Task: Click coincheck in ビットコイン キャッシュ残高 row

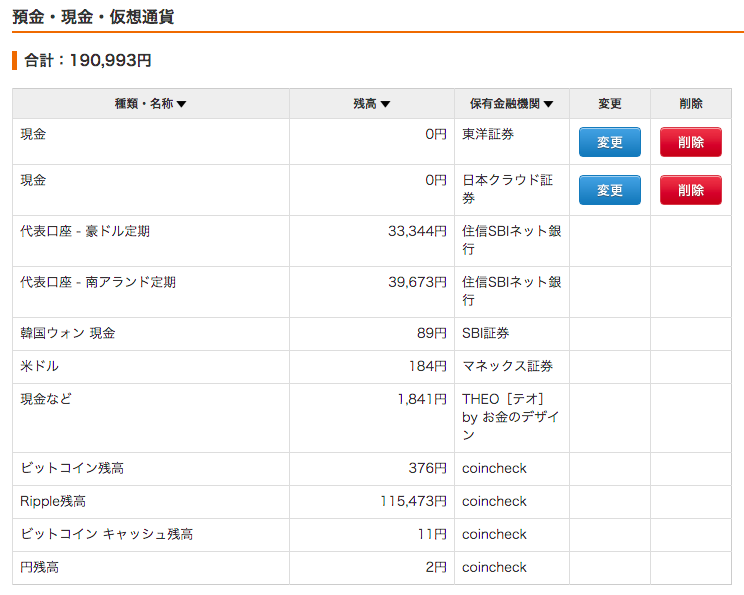Action: 494,534
